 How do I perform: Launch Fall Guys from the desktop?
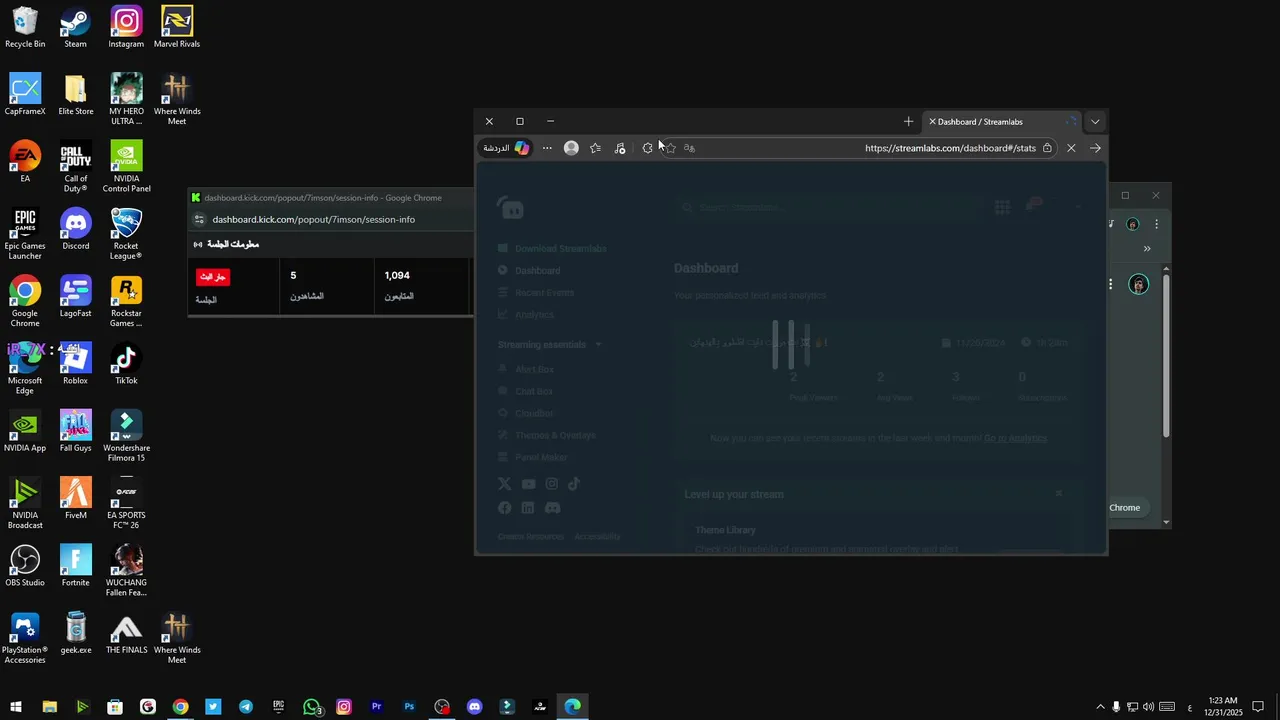[x=75, y=430]
